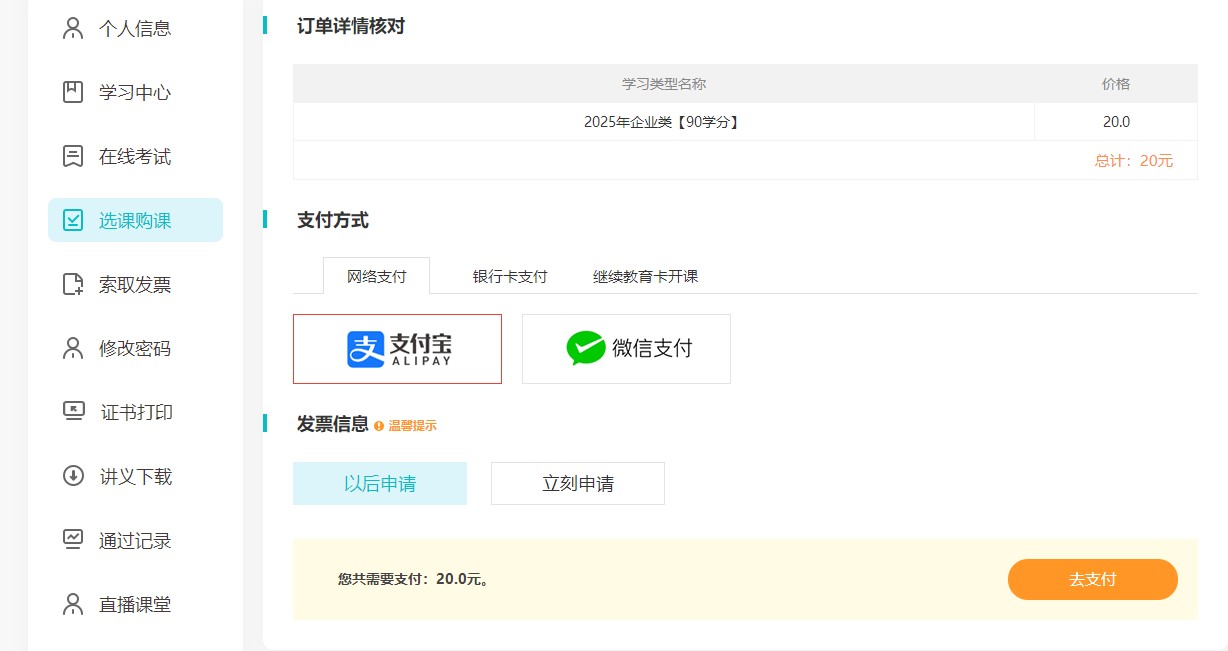Click the 修改密码 sidebar icon

point(72,348)
